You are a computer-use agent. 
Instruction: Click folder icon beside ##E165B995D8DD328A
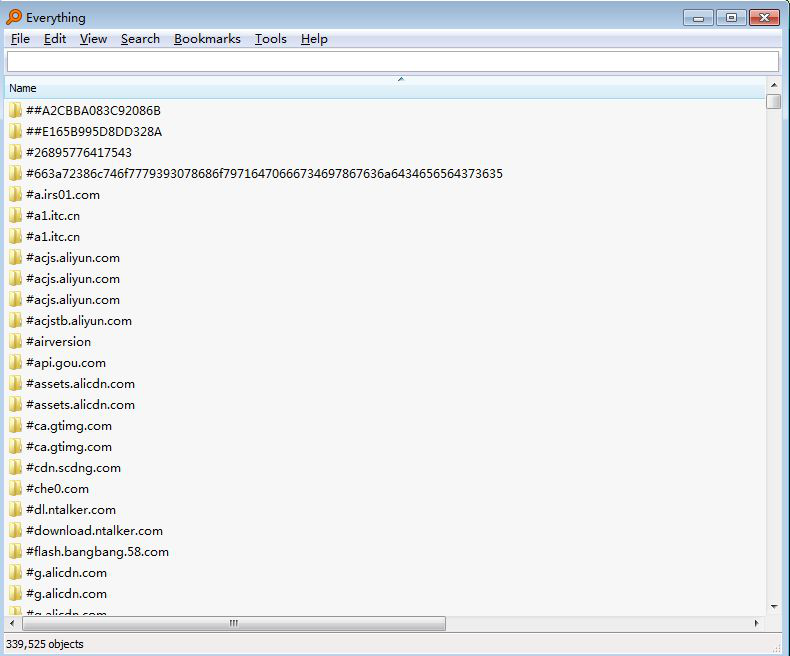tap(16, 132)
